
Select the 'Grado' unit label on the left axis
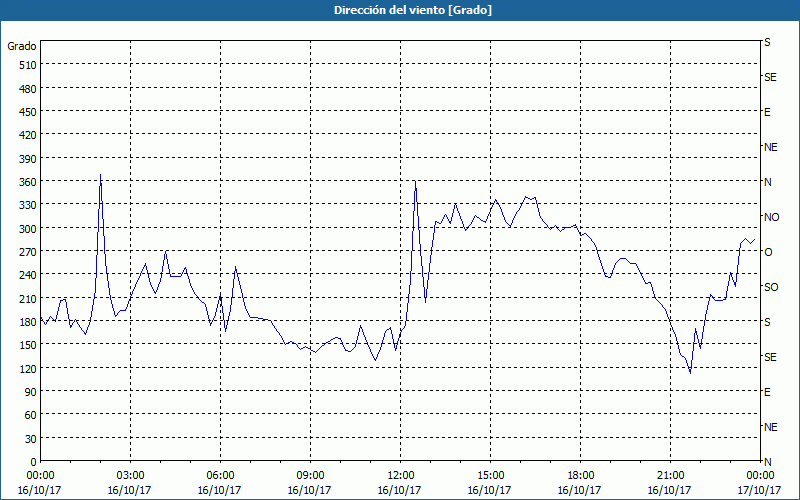[x=22, y=46]
